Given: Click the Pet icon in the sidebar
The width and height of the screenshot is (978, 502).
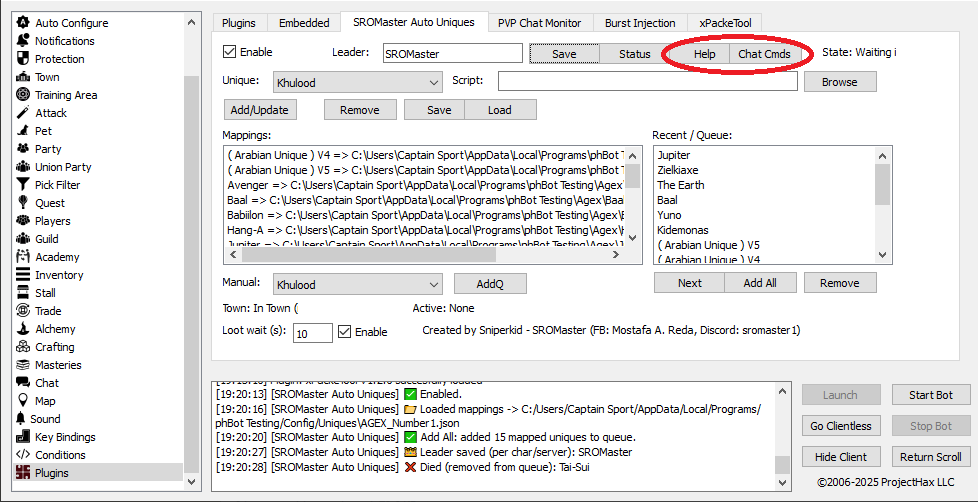Looking at the screenshot, I should (x=22, y=131).
